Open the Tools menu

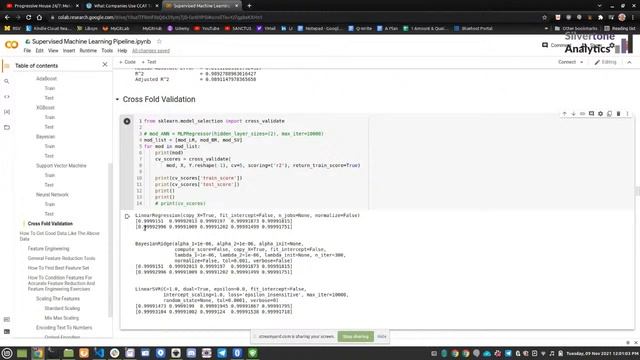click(x=107, y=51)
